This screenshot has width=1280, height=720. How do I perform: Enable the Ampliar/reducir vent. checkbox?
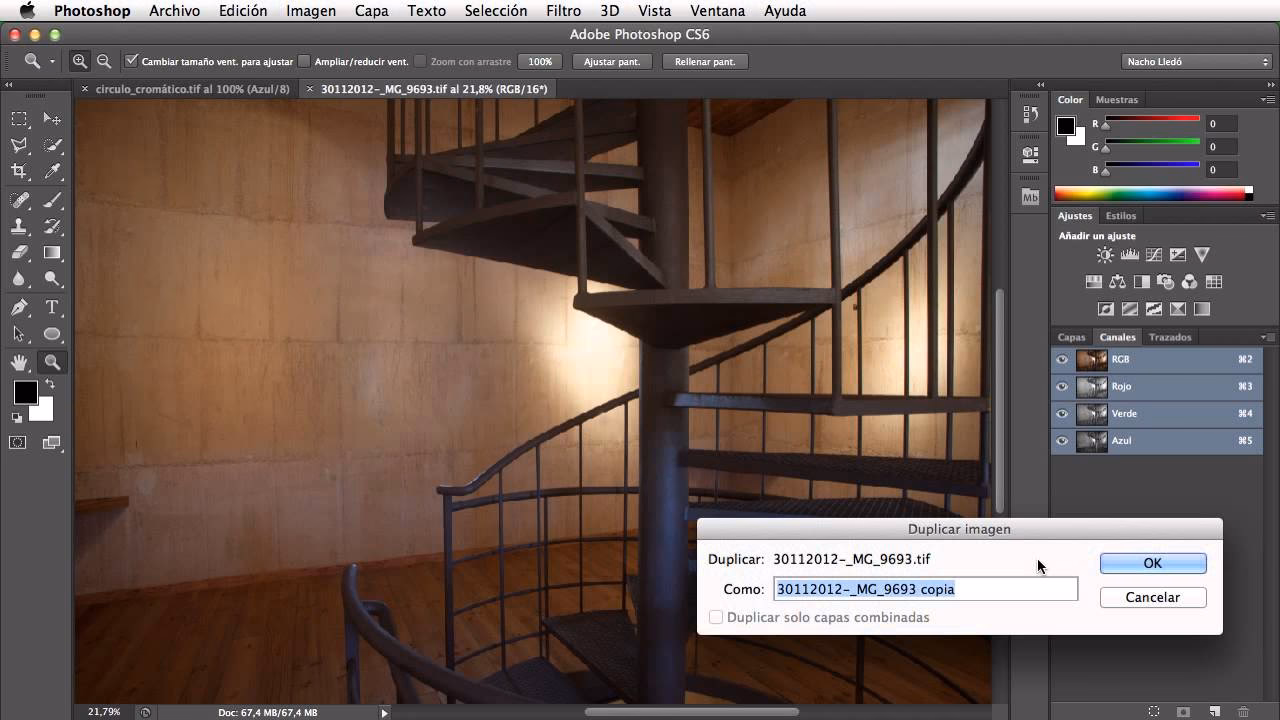tap(304, 61)
